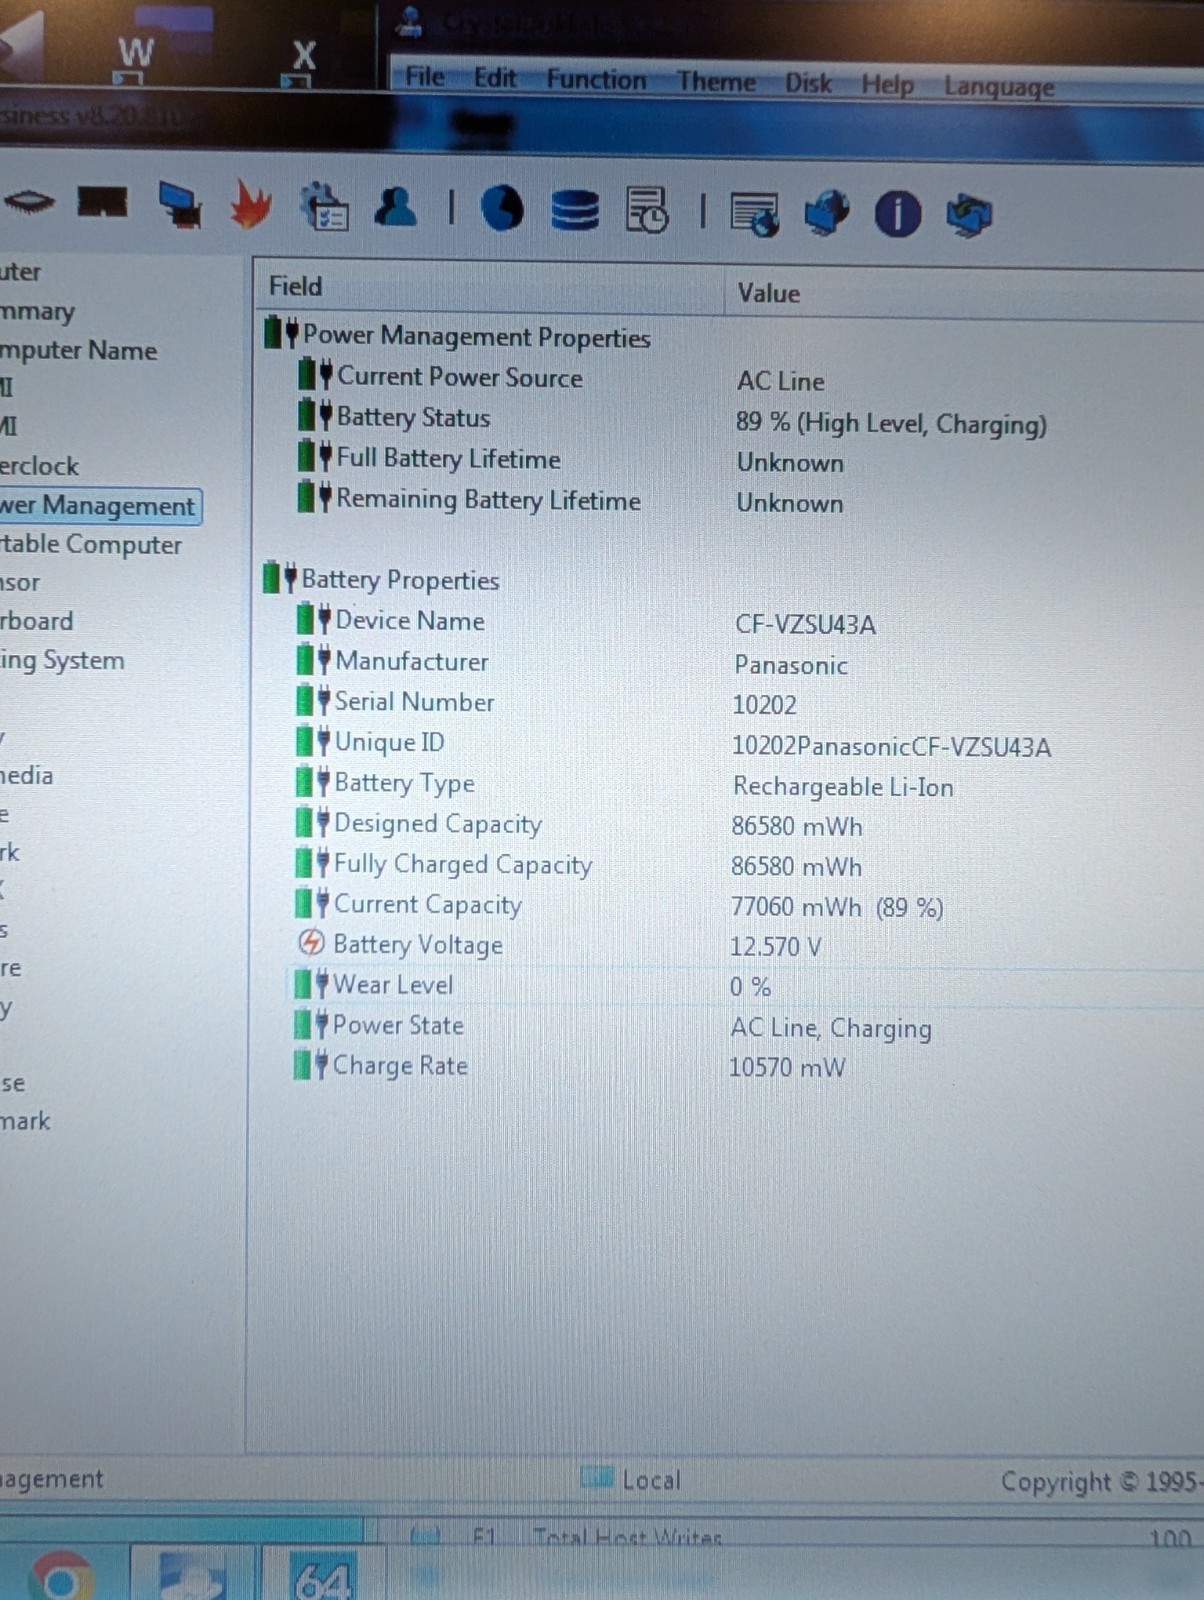This screenshot has height=1600, width=1204.
Task: Click the blue circle info icon
Action: (898, 214)
